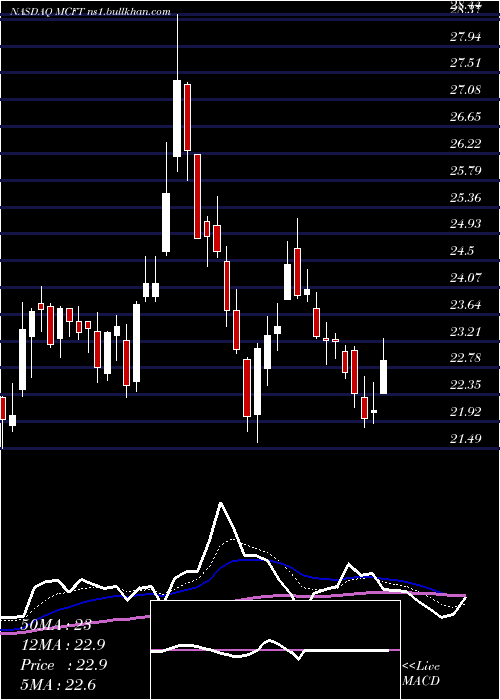Screen dimensions: 500x700
Task: Click the Live MACD label
Action: tap(421, 673)
